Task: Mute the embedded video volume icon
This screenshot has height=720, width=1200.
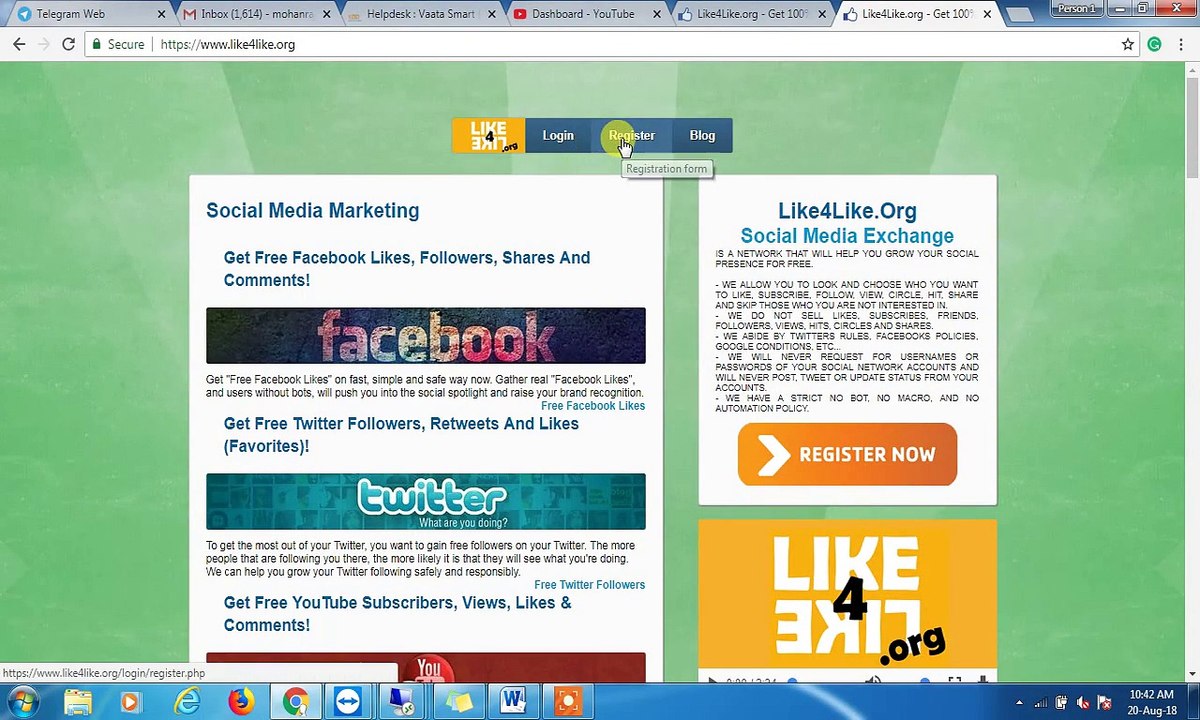Action: 873,681
